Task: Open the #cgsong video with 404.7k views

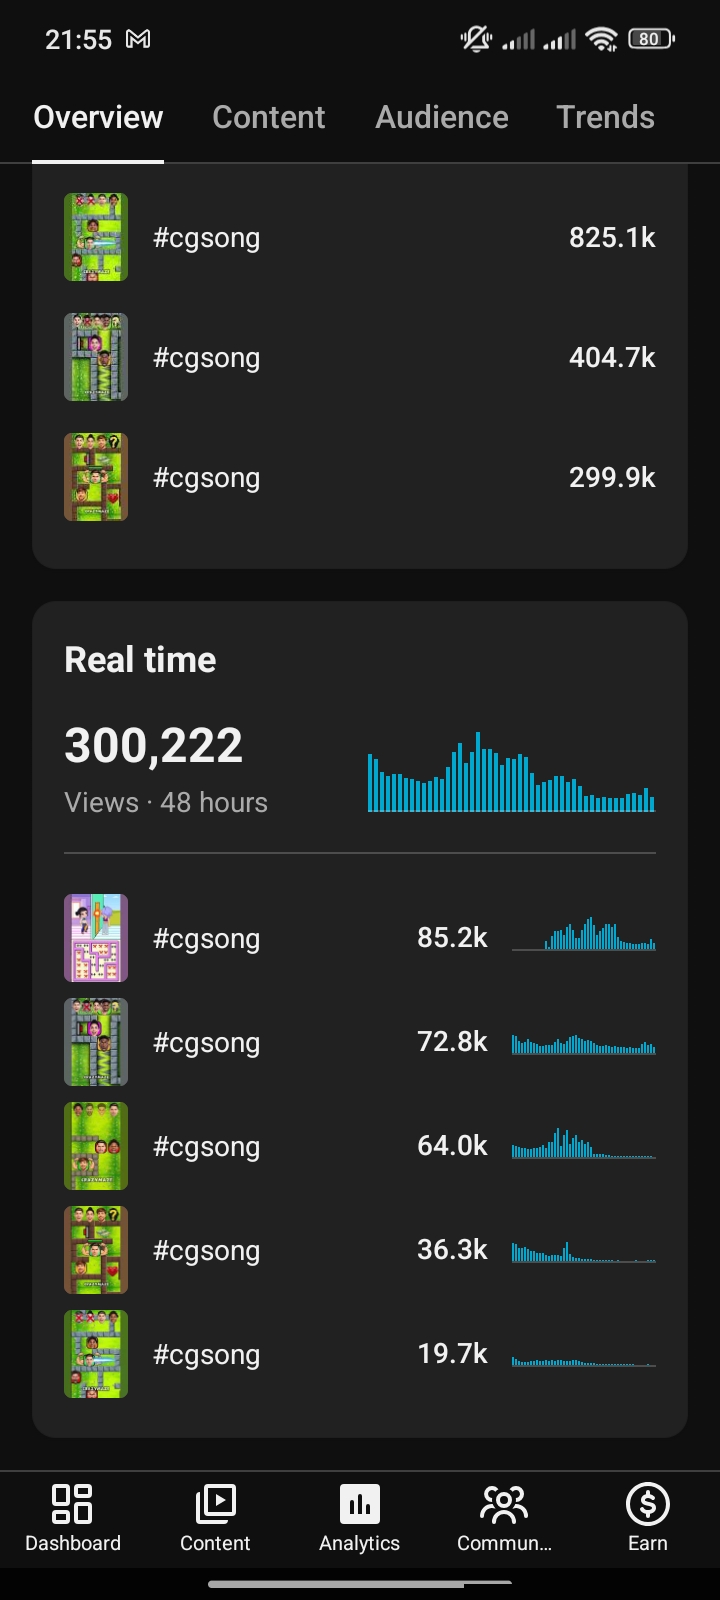Action: pos(360,357)
